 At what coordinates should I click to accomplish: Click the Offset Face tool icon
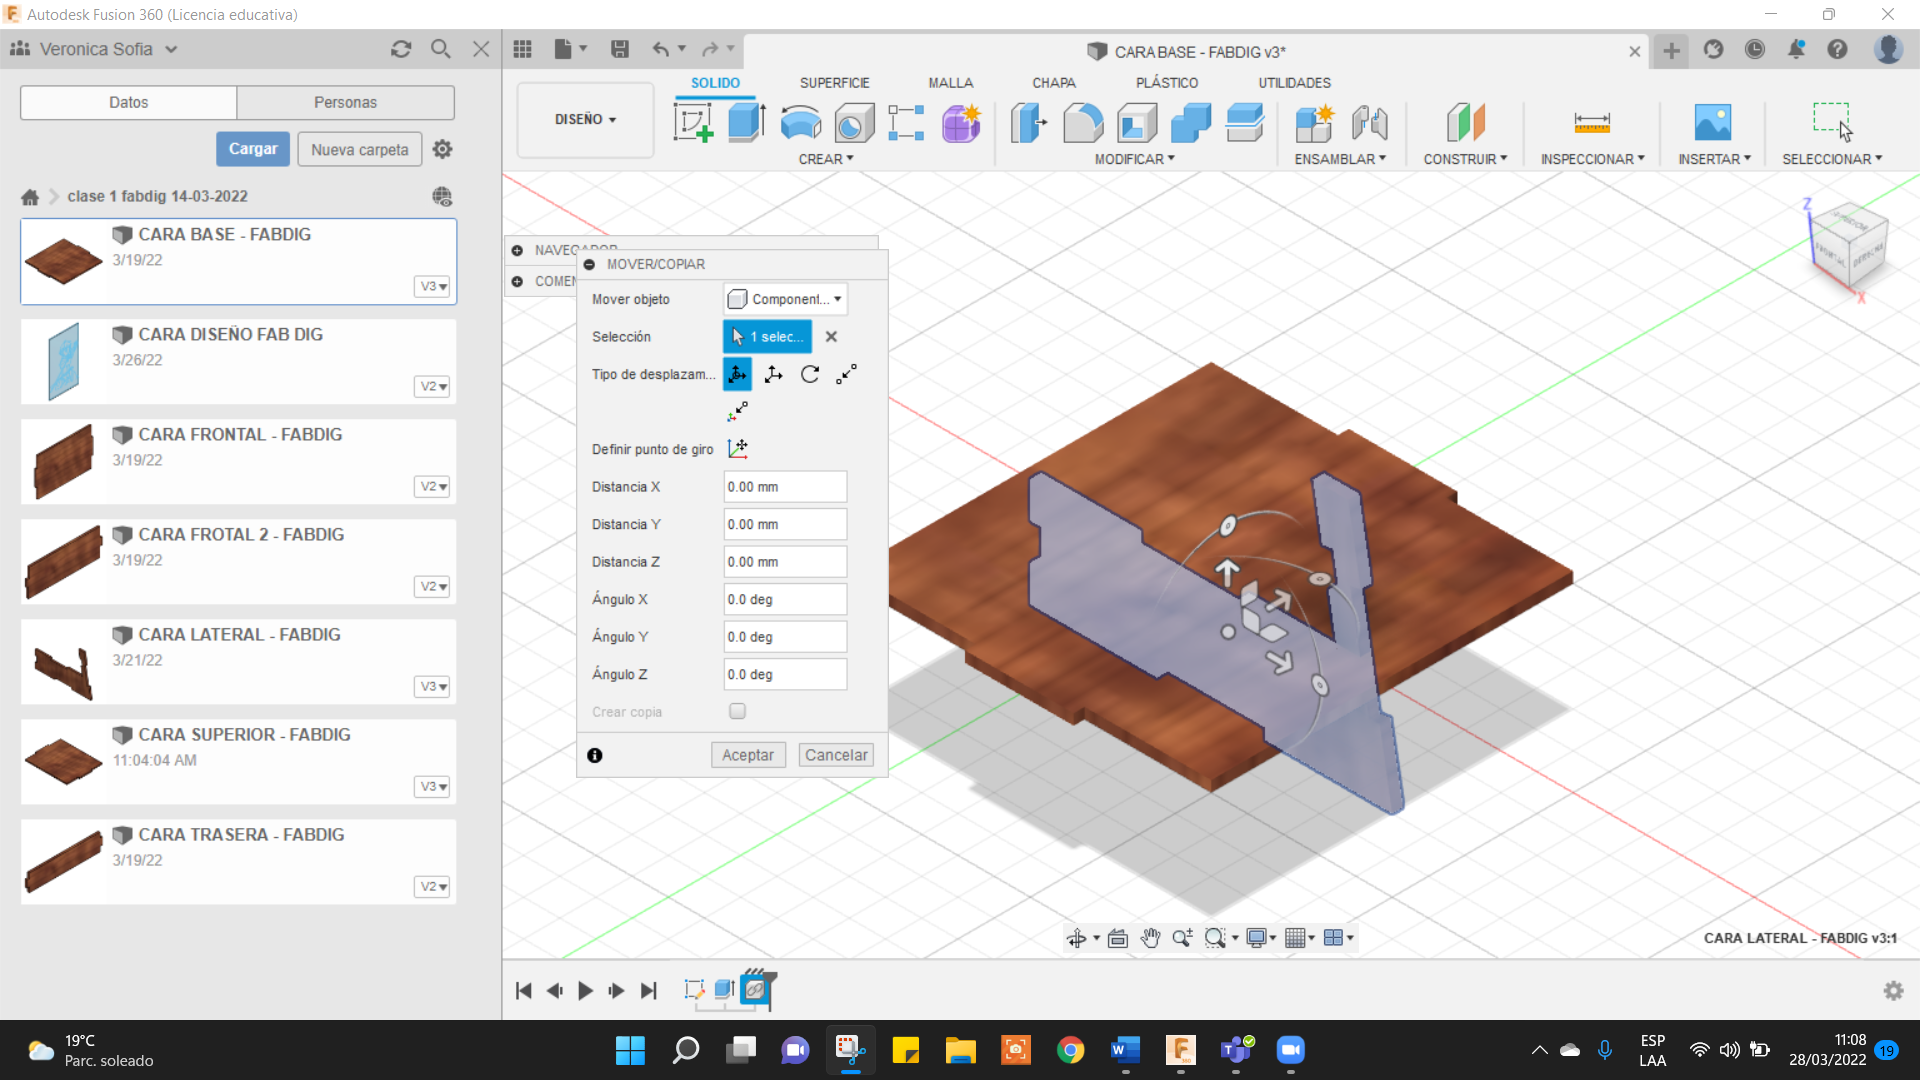point(1244,123)
